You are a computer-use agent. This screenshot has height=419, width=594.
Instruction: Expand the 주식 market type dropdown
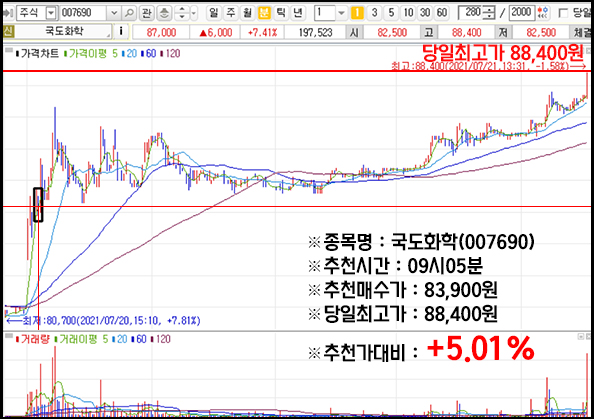click(50, 13)
